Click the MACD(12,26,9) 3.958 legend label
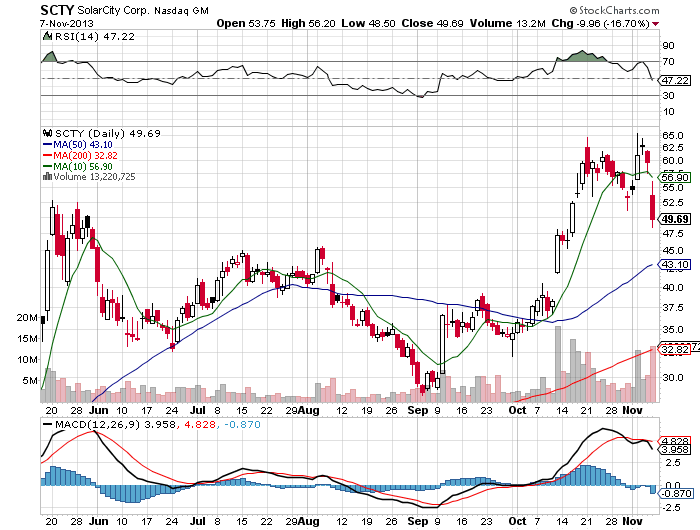 [115, 424]
